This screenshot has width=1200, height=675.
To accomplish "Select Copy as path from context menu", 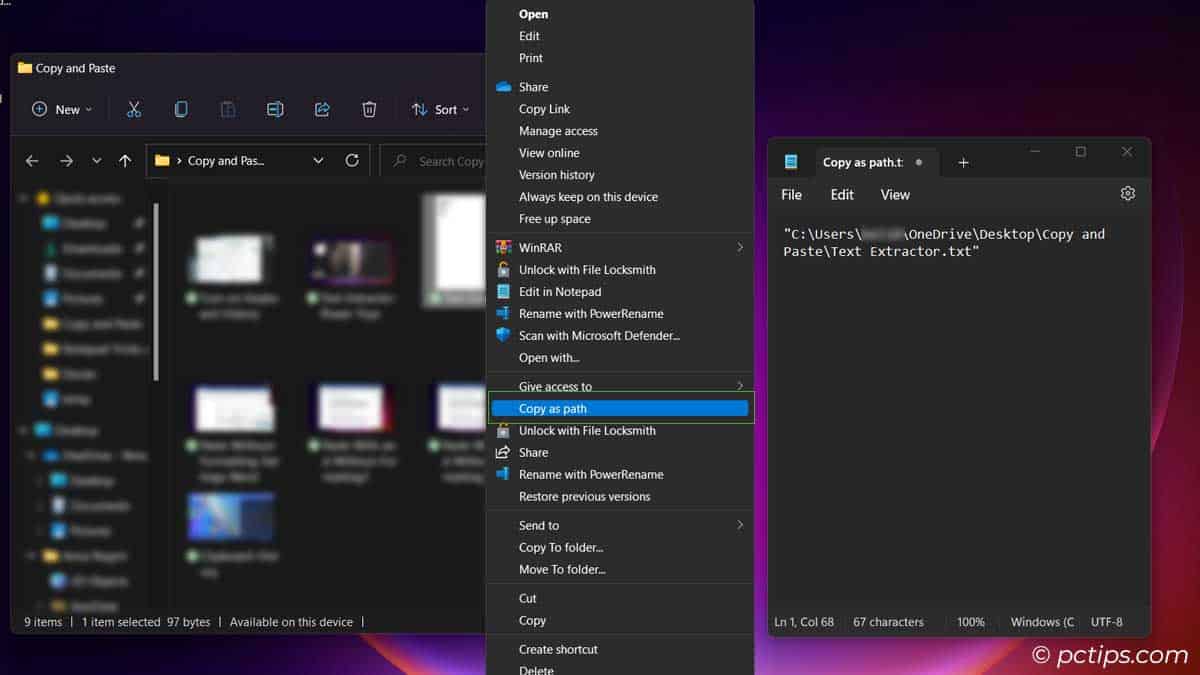I will (x=620, y=408).
